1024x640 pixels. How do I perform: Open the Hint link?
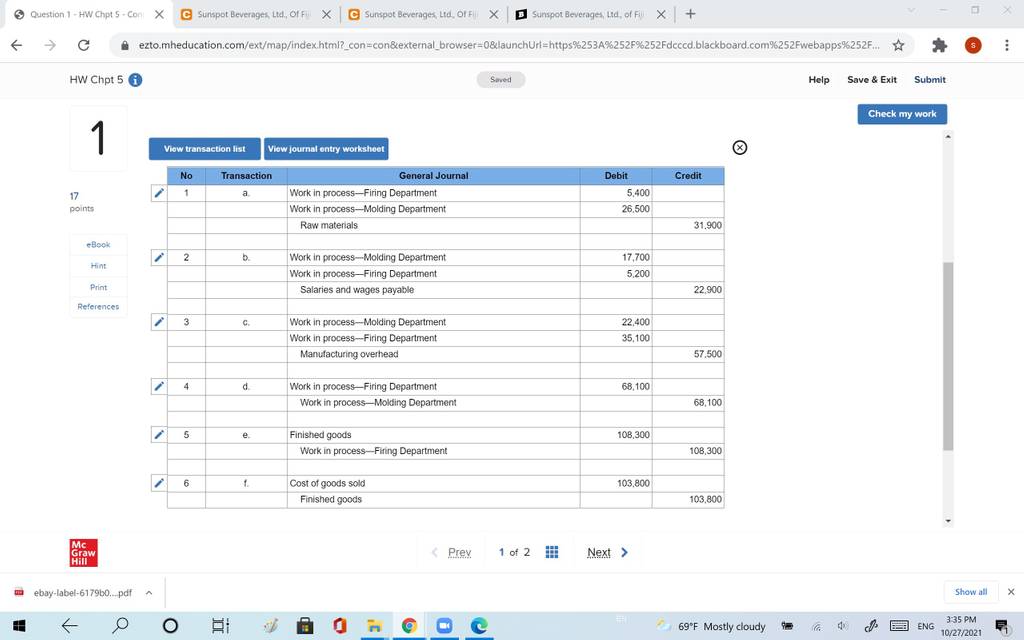point(98,266)
